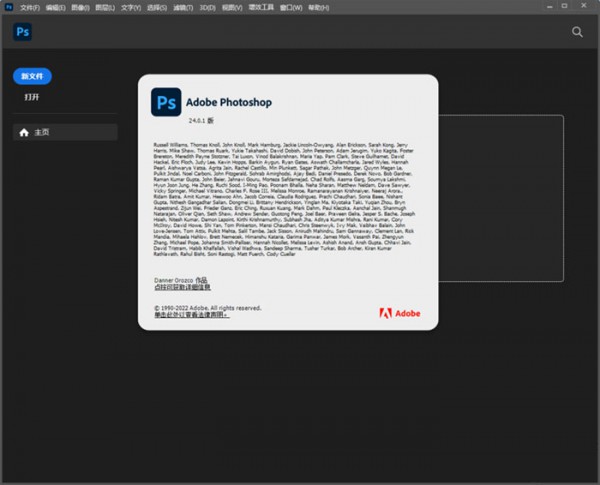The width and height of the screenshot is (600, 485).
Task: Open the 滤镜(T) menu
Action: (x=183, y=8)
